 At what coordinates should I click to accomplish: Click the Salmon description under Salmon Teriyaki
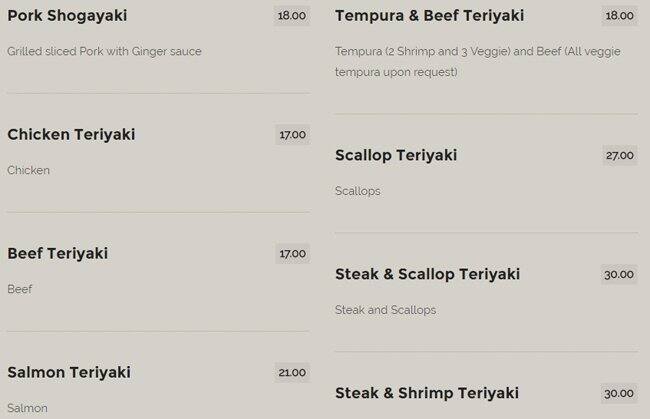pyautogui.click(x=27, y=408)
